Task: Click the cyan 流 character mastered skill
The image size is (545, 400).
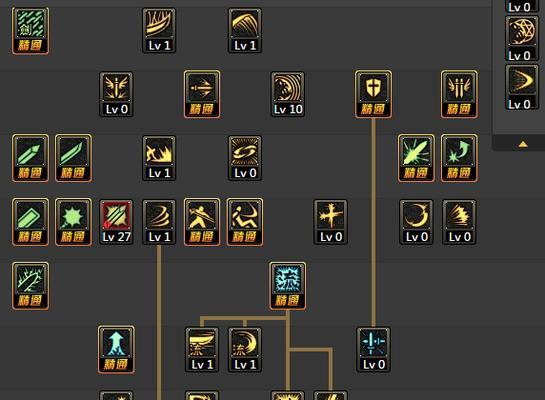Action: point(288,286)
